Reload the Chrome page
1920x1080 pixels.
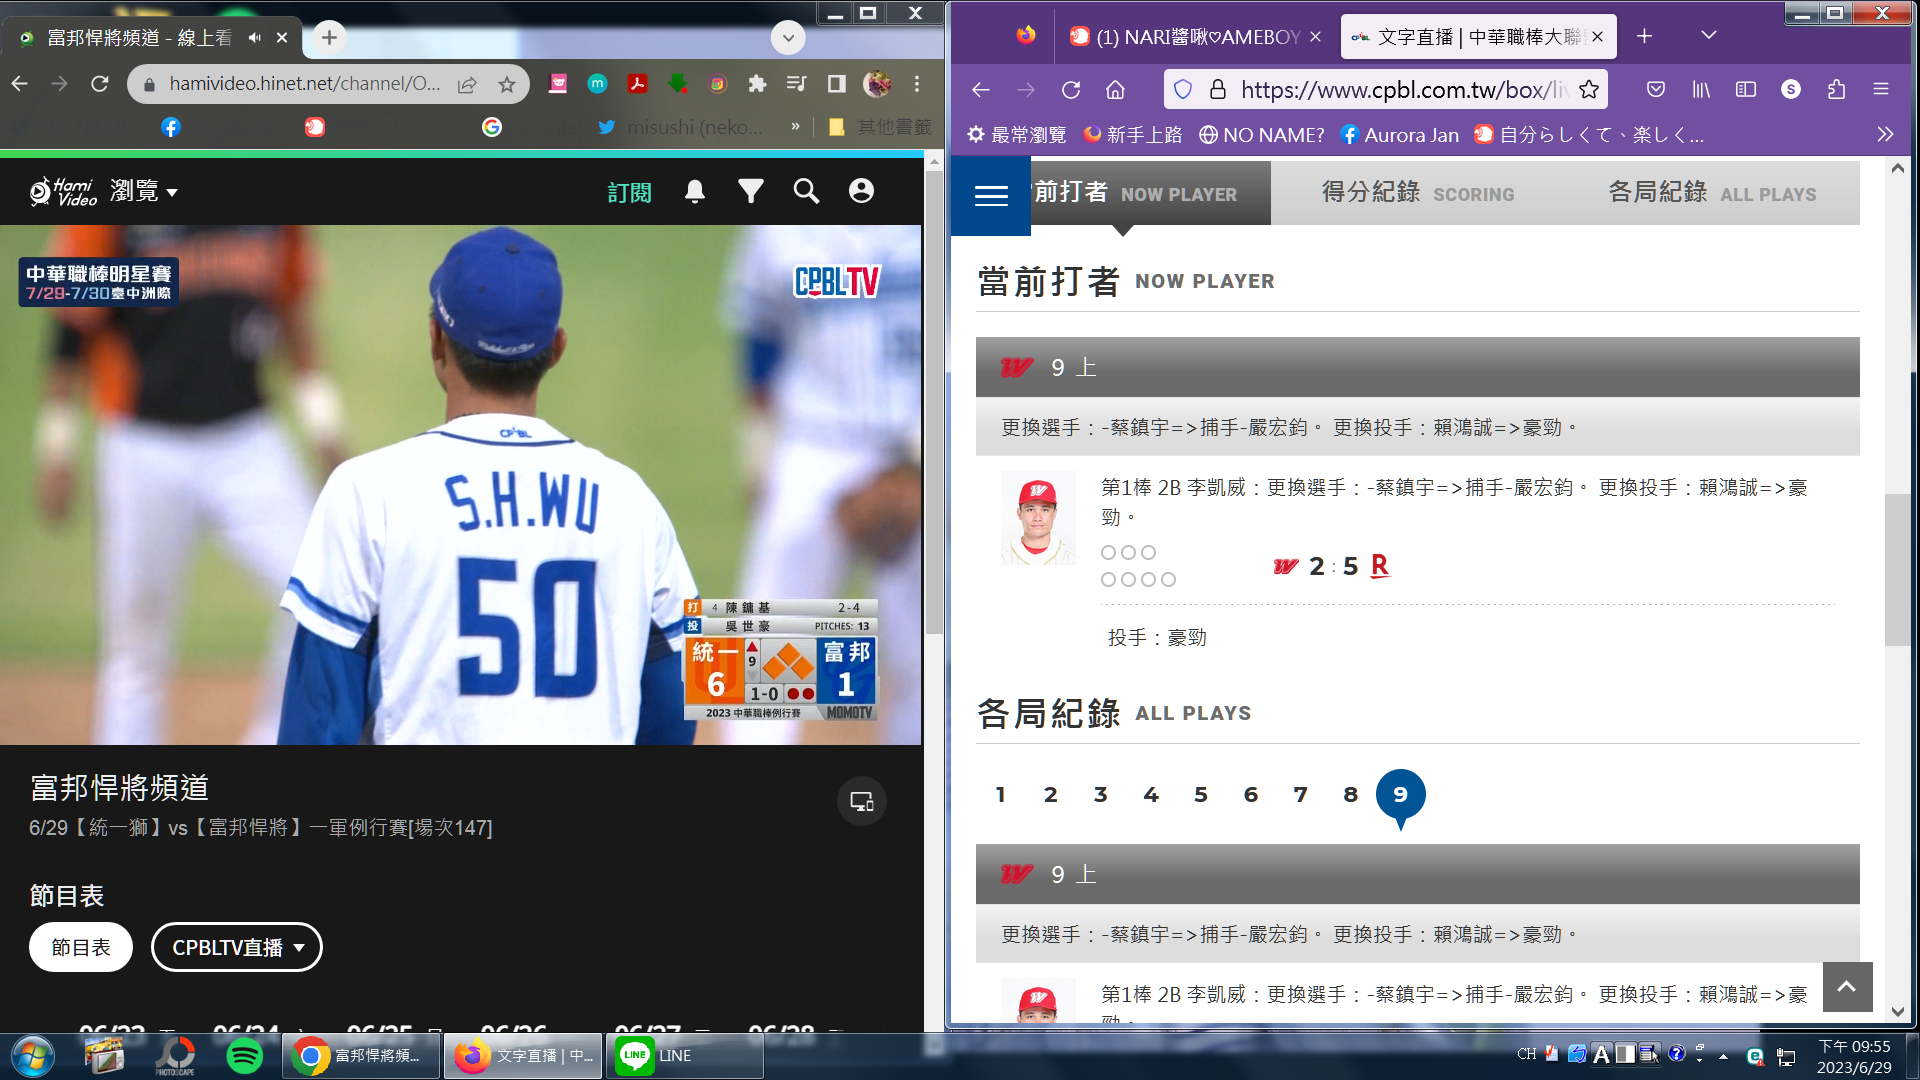tap(99, 84)
